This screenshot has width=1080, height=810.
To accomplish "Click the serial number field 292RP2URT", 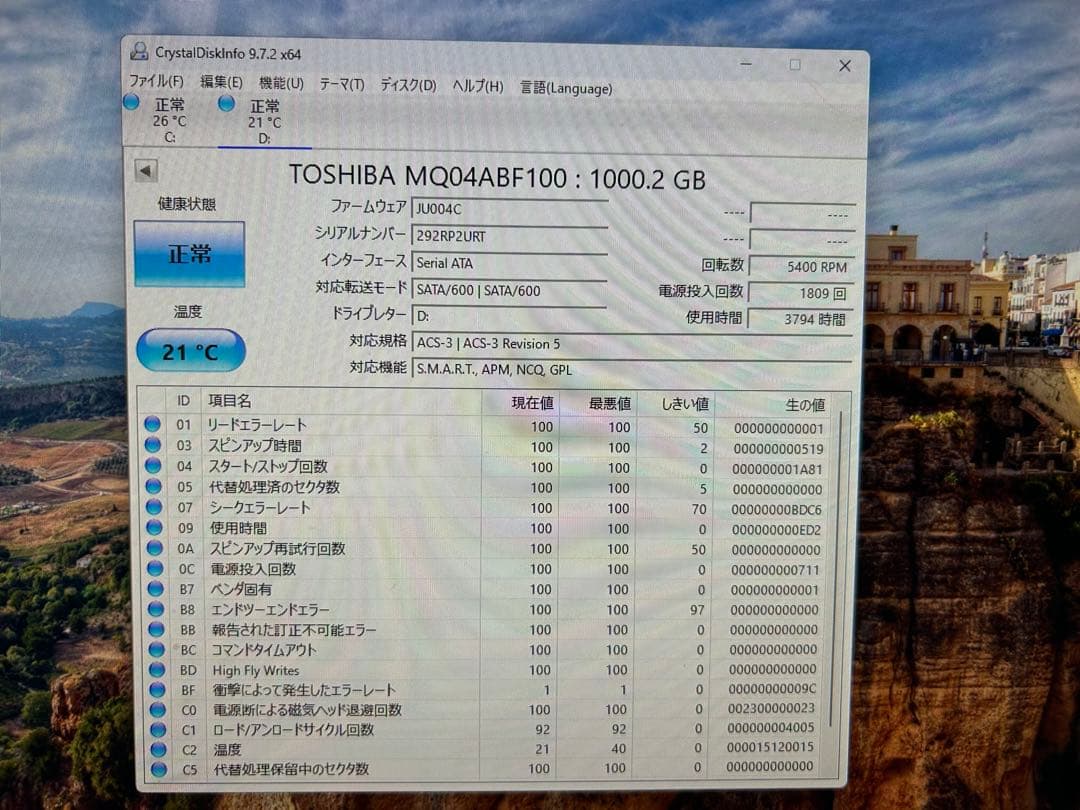I will point(509,236).
